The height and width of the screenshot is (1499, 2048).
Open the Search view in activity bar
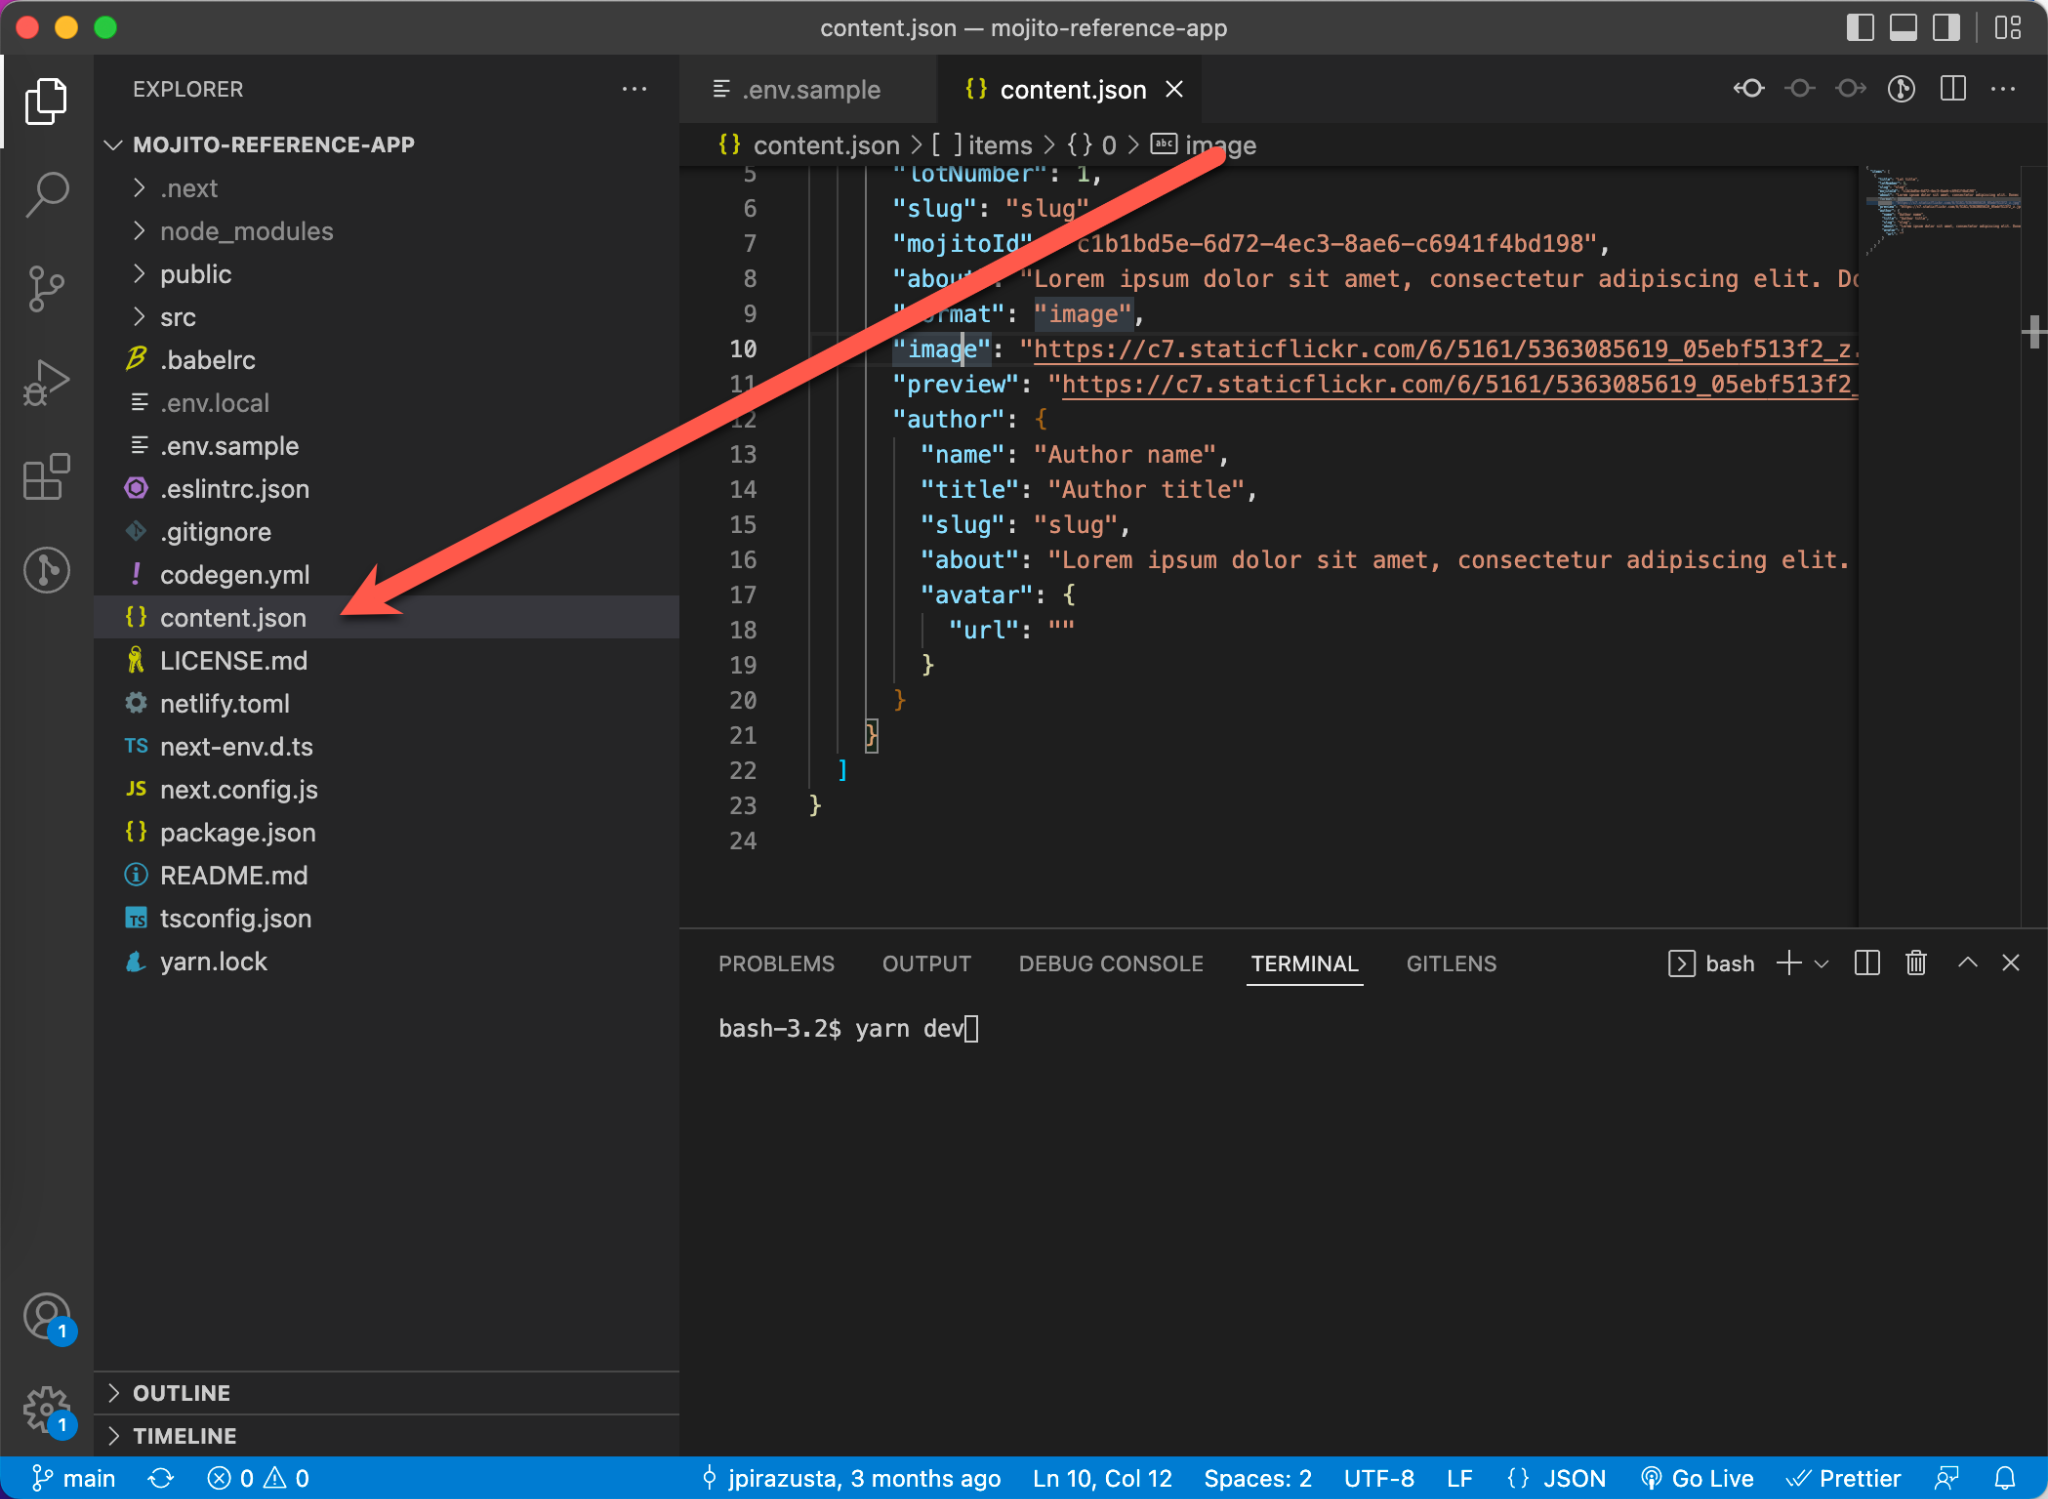pos(47,194)
